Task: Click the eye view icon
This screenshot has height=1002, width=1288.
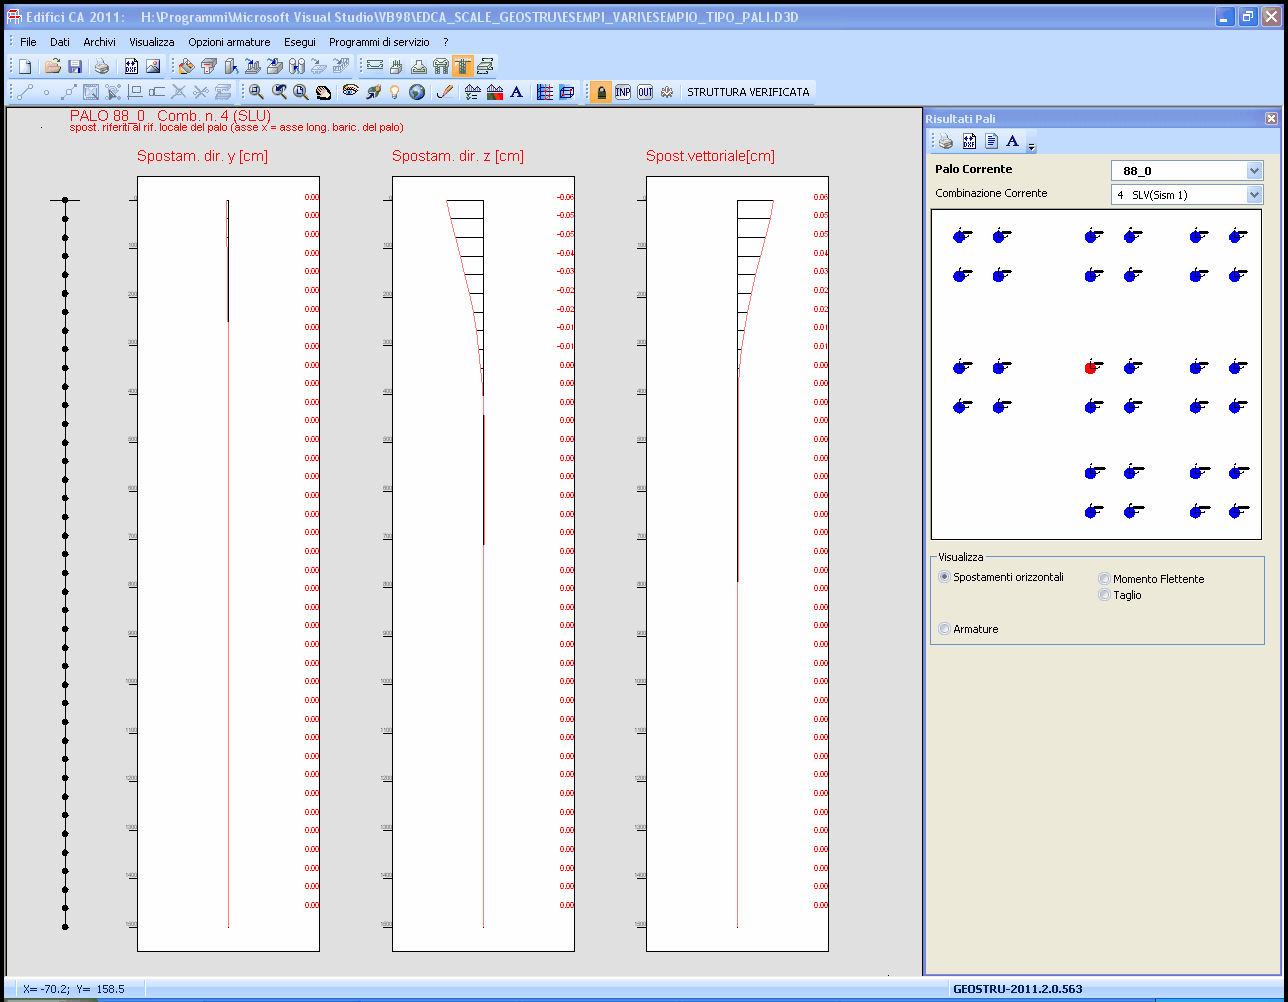Action: pyautogui.click(x=350, y=92)
